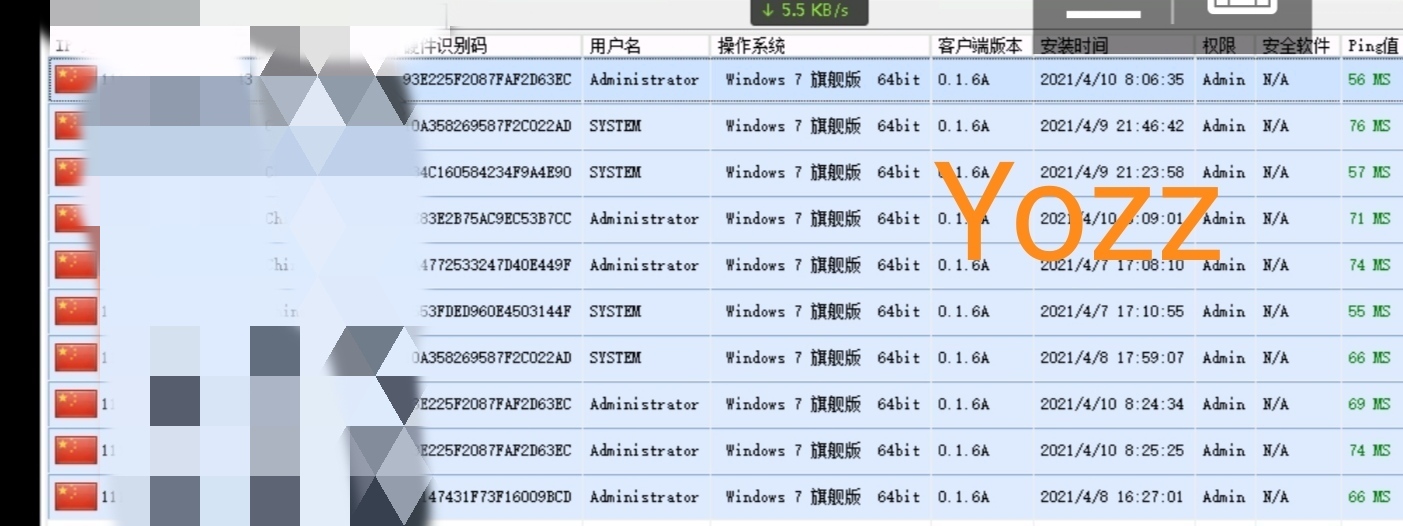The height and width of the screenshot is (526, 1403).
Task: Click the 55 MS ping value
Action: pyautogui.click(x=1369, y=311)
